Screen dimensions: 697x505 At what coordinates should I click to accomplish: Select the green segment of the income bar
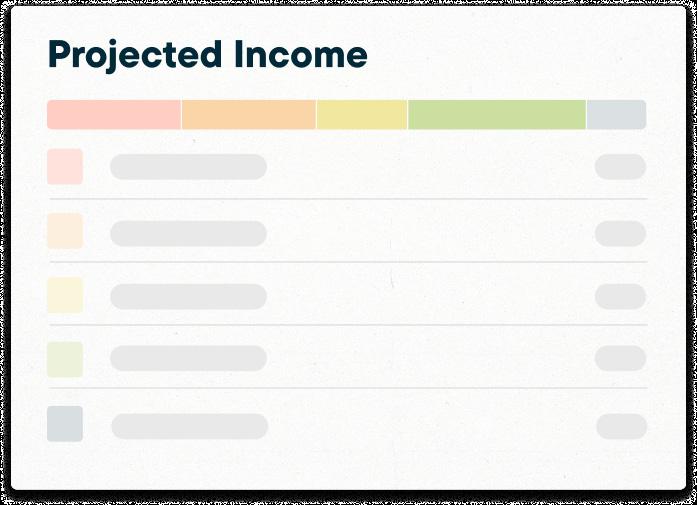pyautogui.click(x=497, y=115)
